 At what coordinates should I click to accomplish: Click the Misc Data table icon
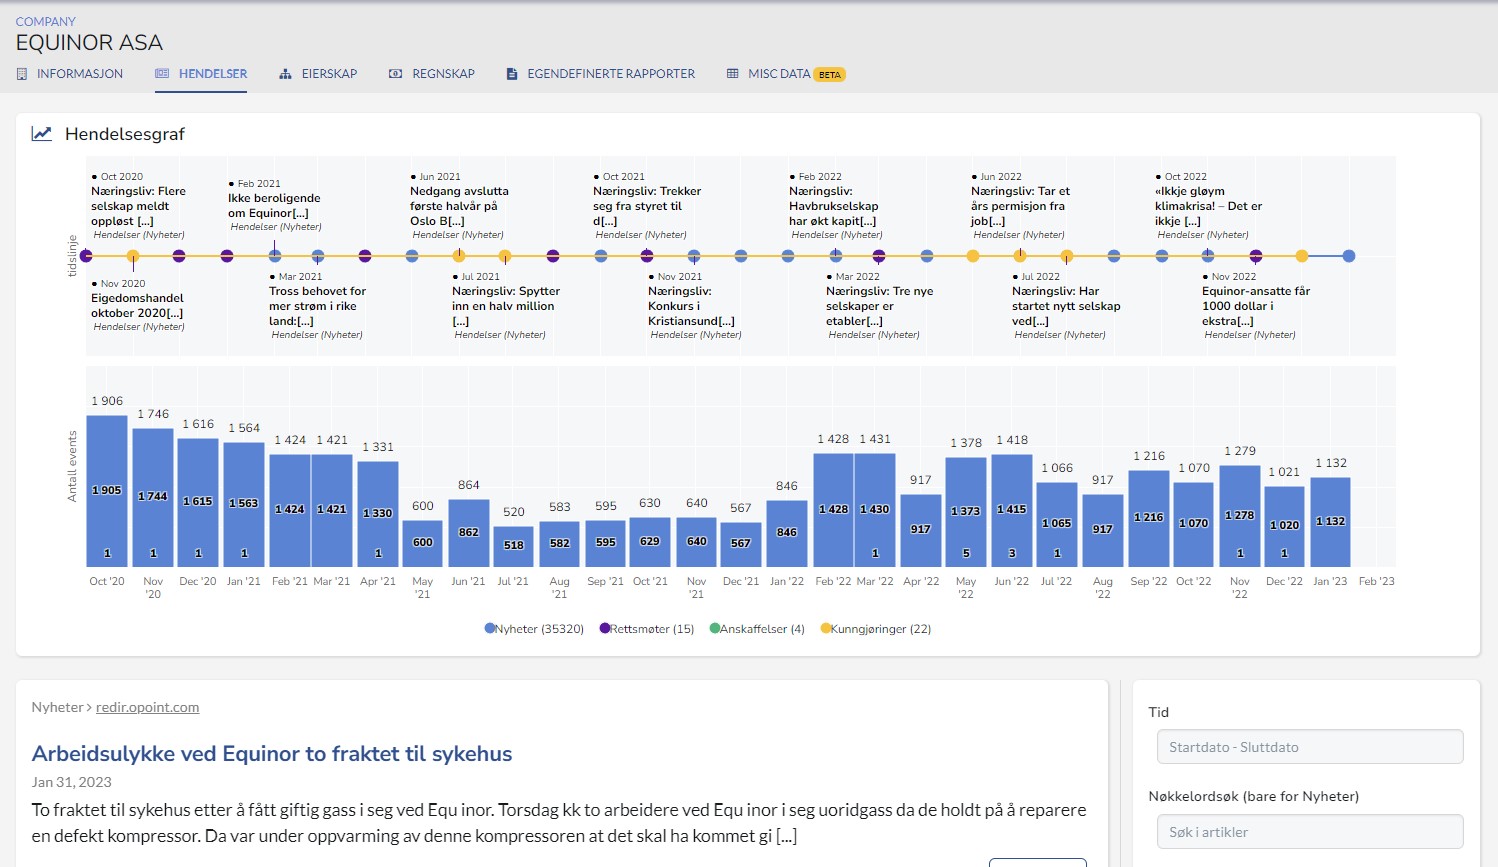pos(733,74)
